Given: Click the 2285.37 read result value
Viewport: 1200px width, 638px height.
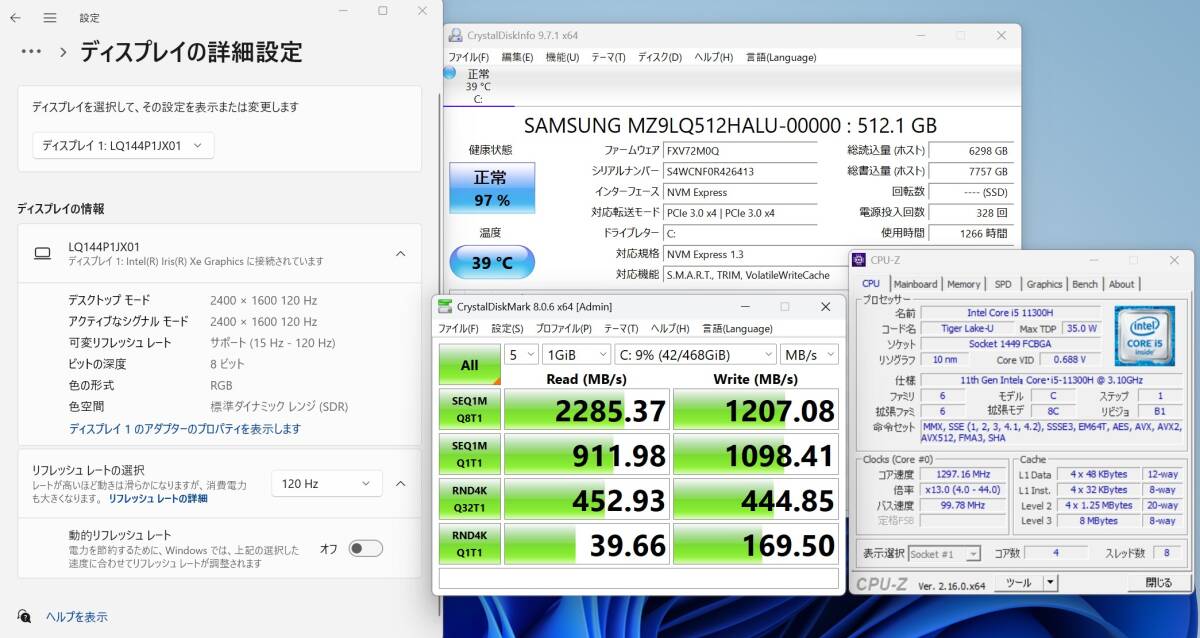Looking at the screenshot, I should click(x=586, y=409).
